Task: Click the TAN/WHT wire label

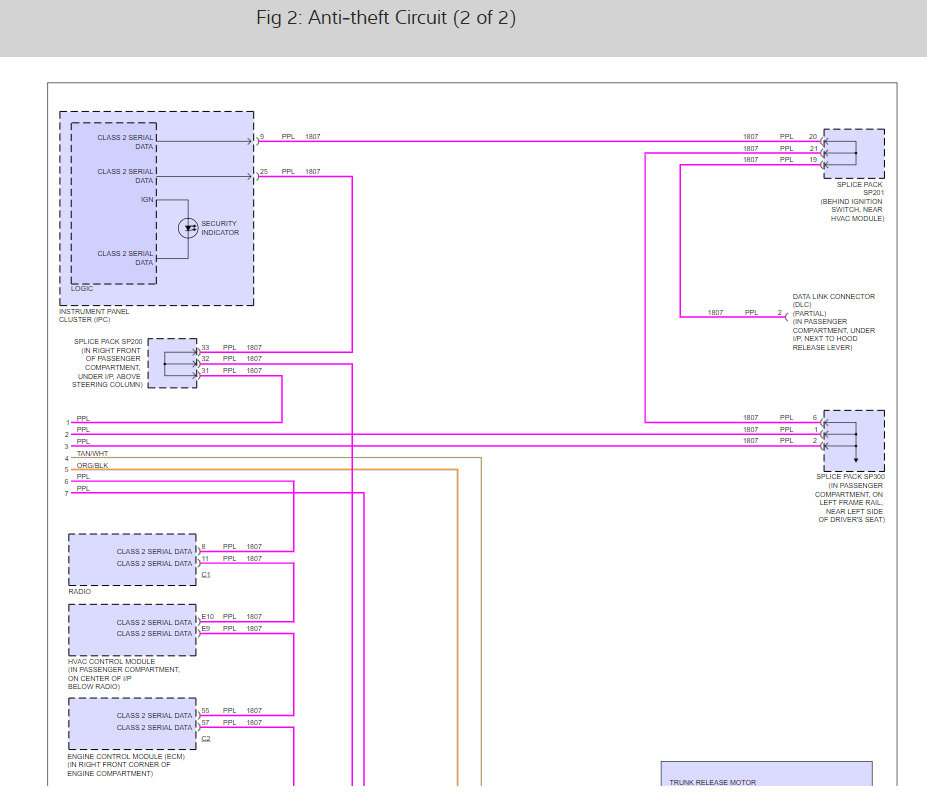Action: (x=92, y=453)
